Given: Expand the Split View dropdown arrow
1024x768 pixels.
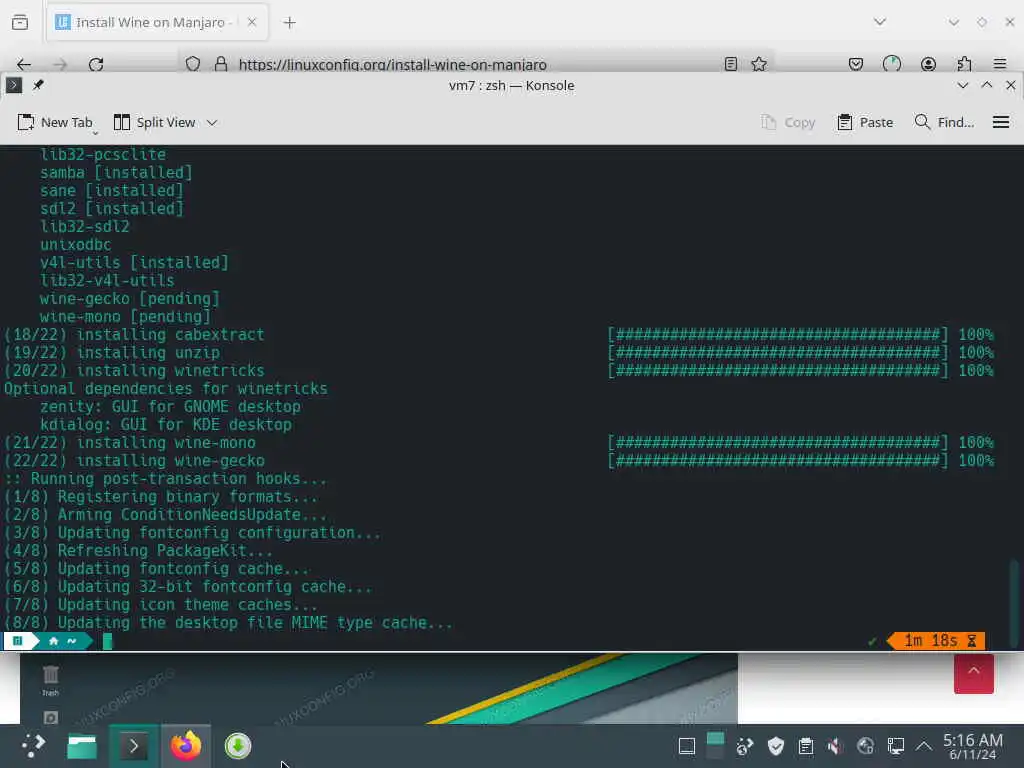Looking at the screenshot, I should point(212,123).
